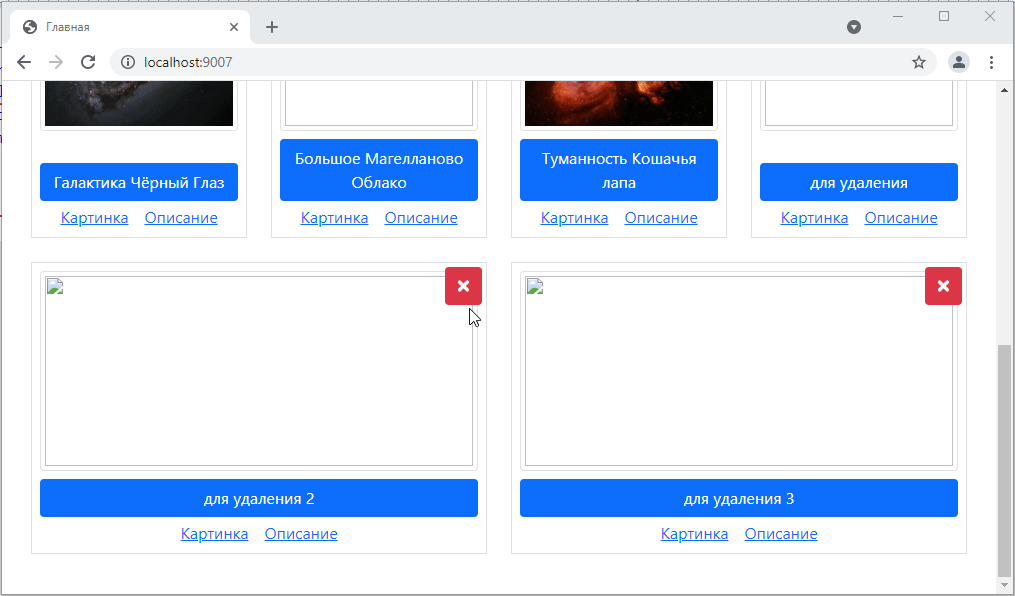Close the 'Главная' tab
1015x596 pixels.
coord(234,27)
